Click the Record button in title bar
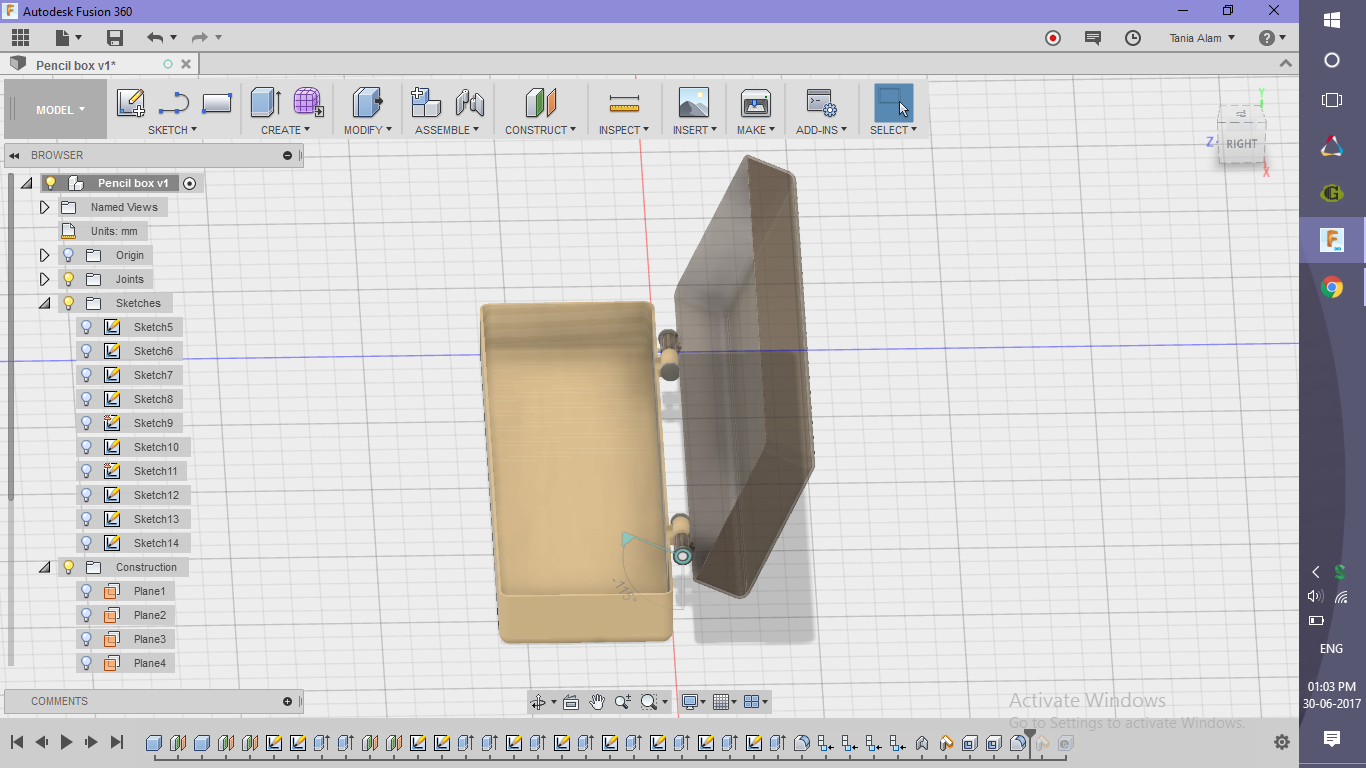 tap(1052, 38)
